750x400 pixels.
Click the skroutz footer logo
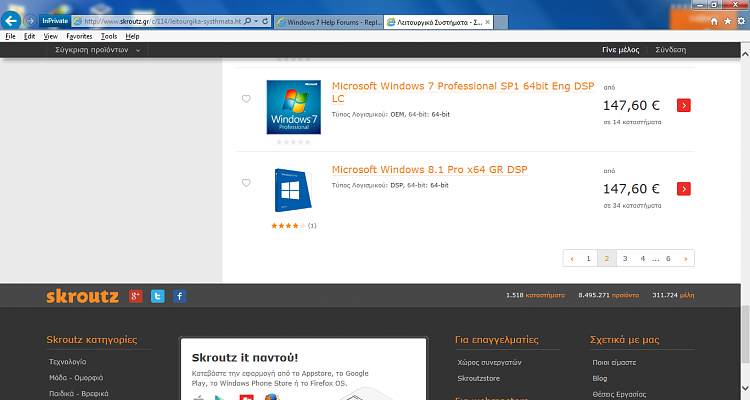82,296
